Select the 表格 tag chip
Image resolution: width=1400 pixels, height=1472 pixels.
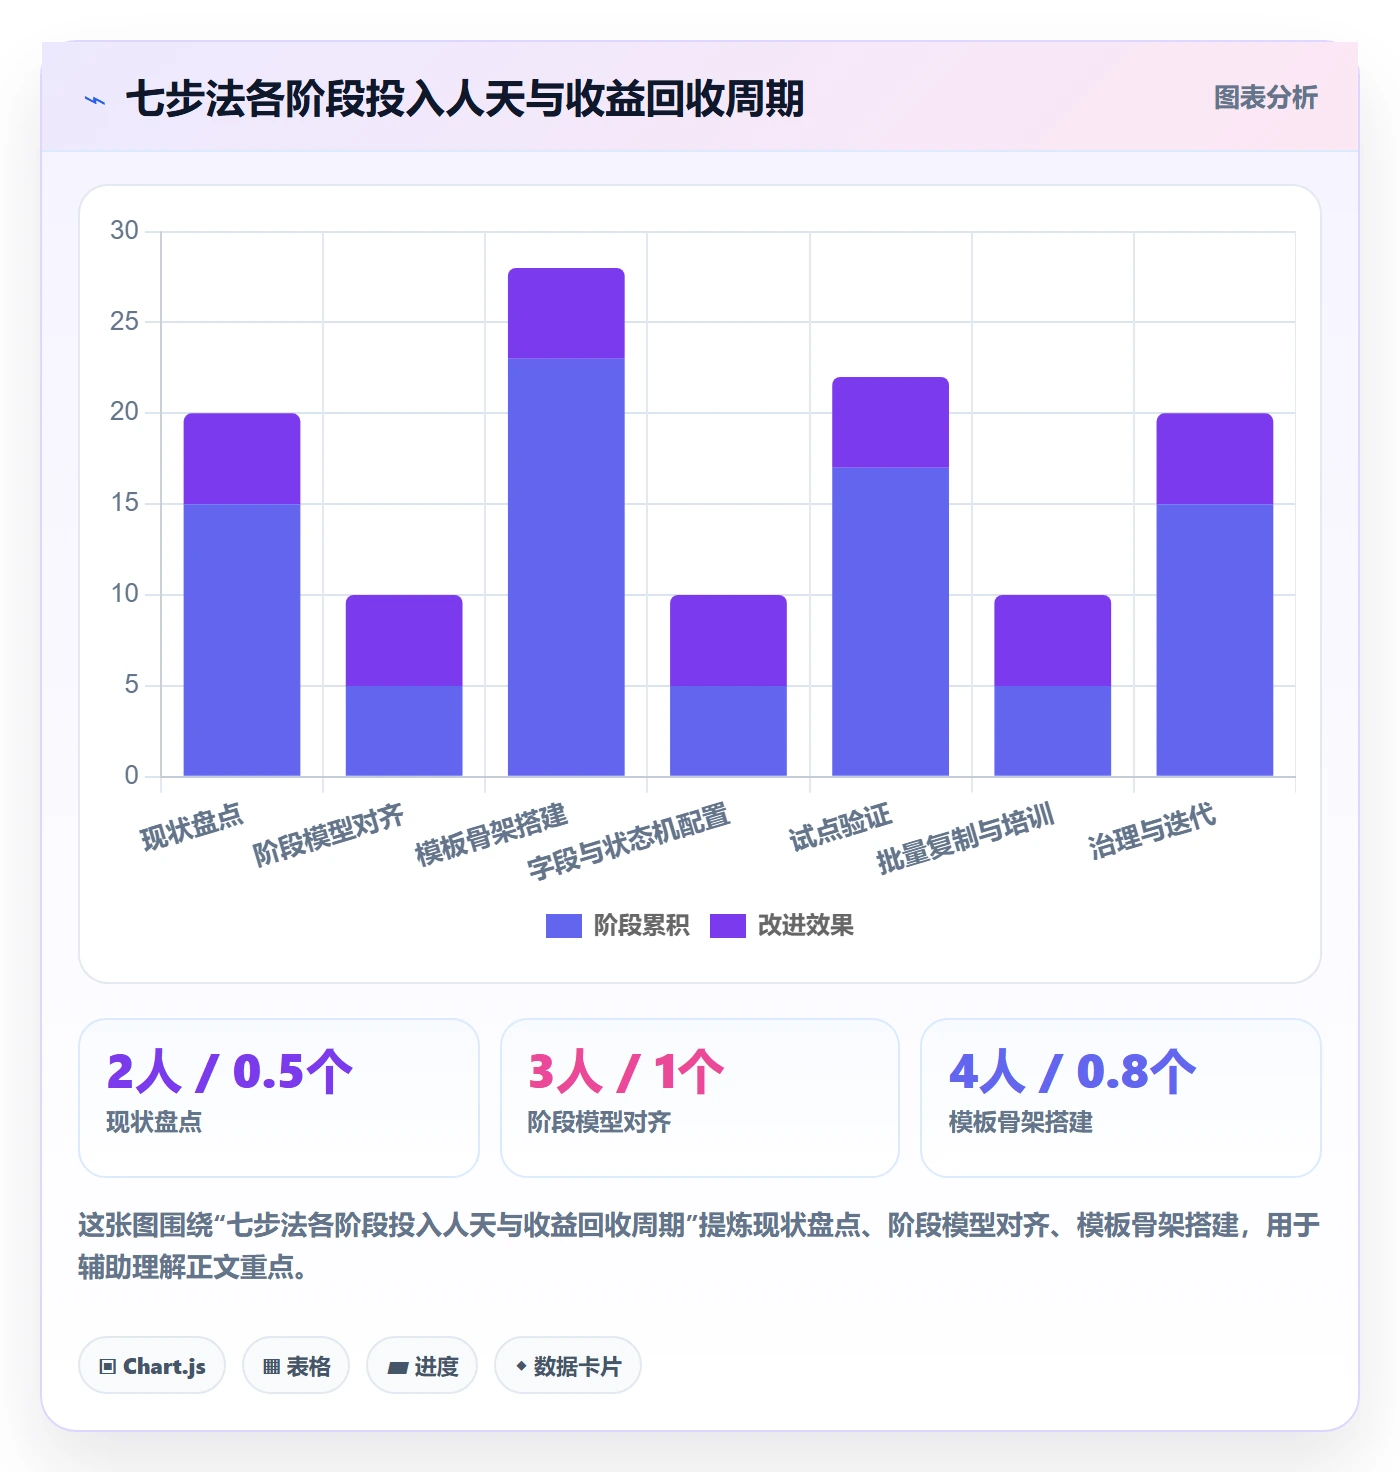tap(296, 1366)
